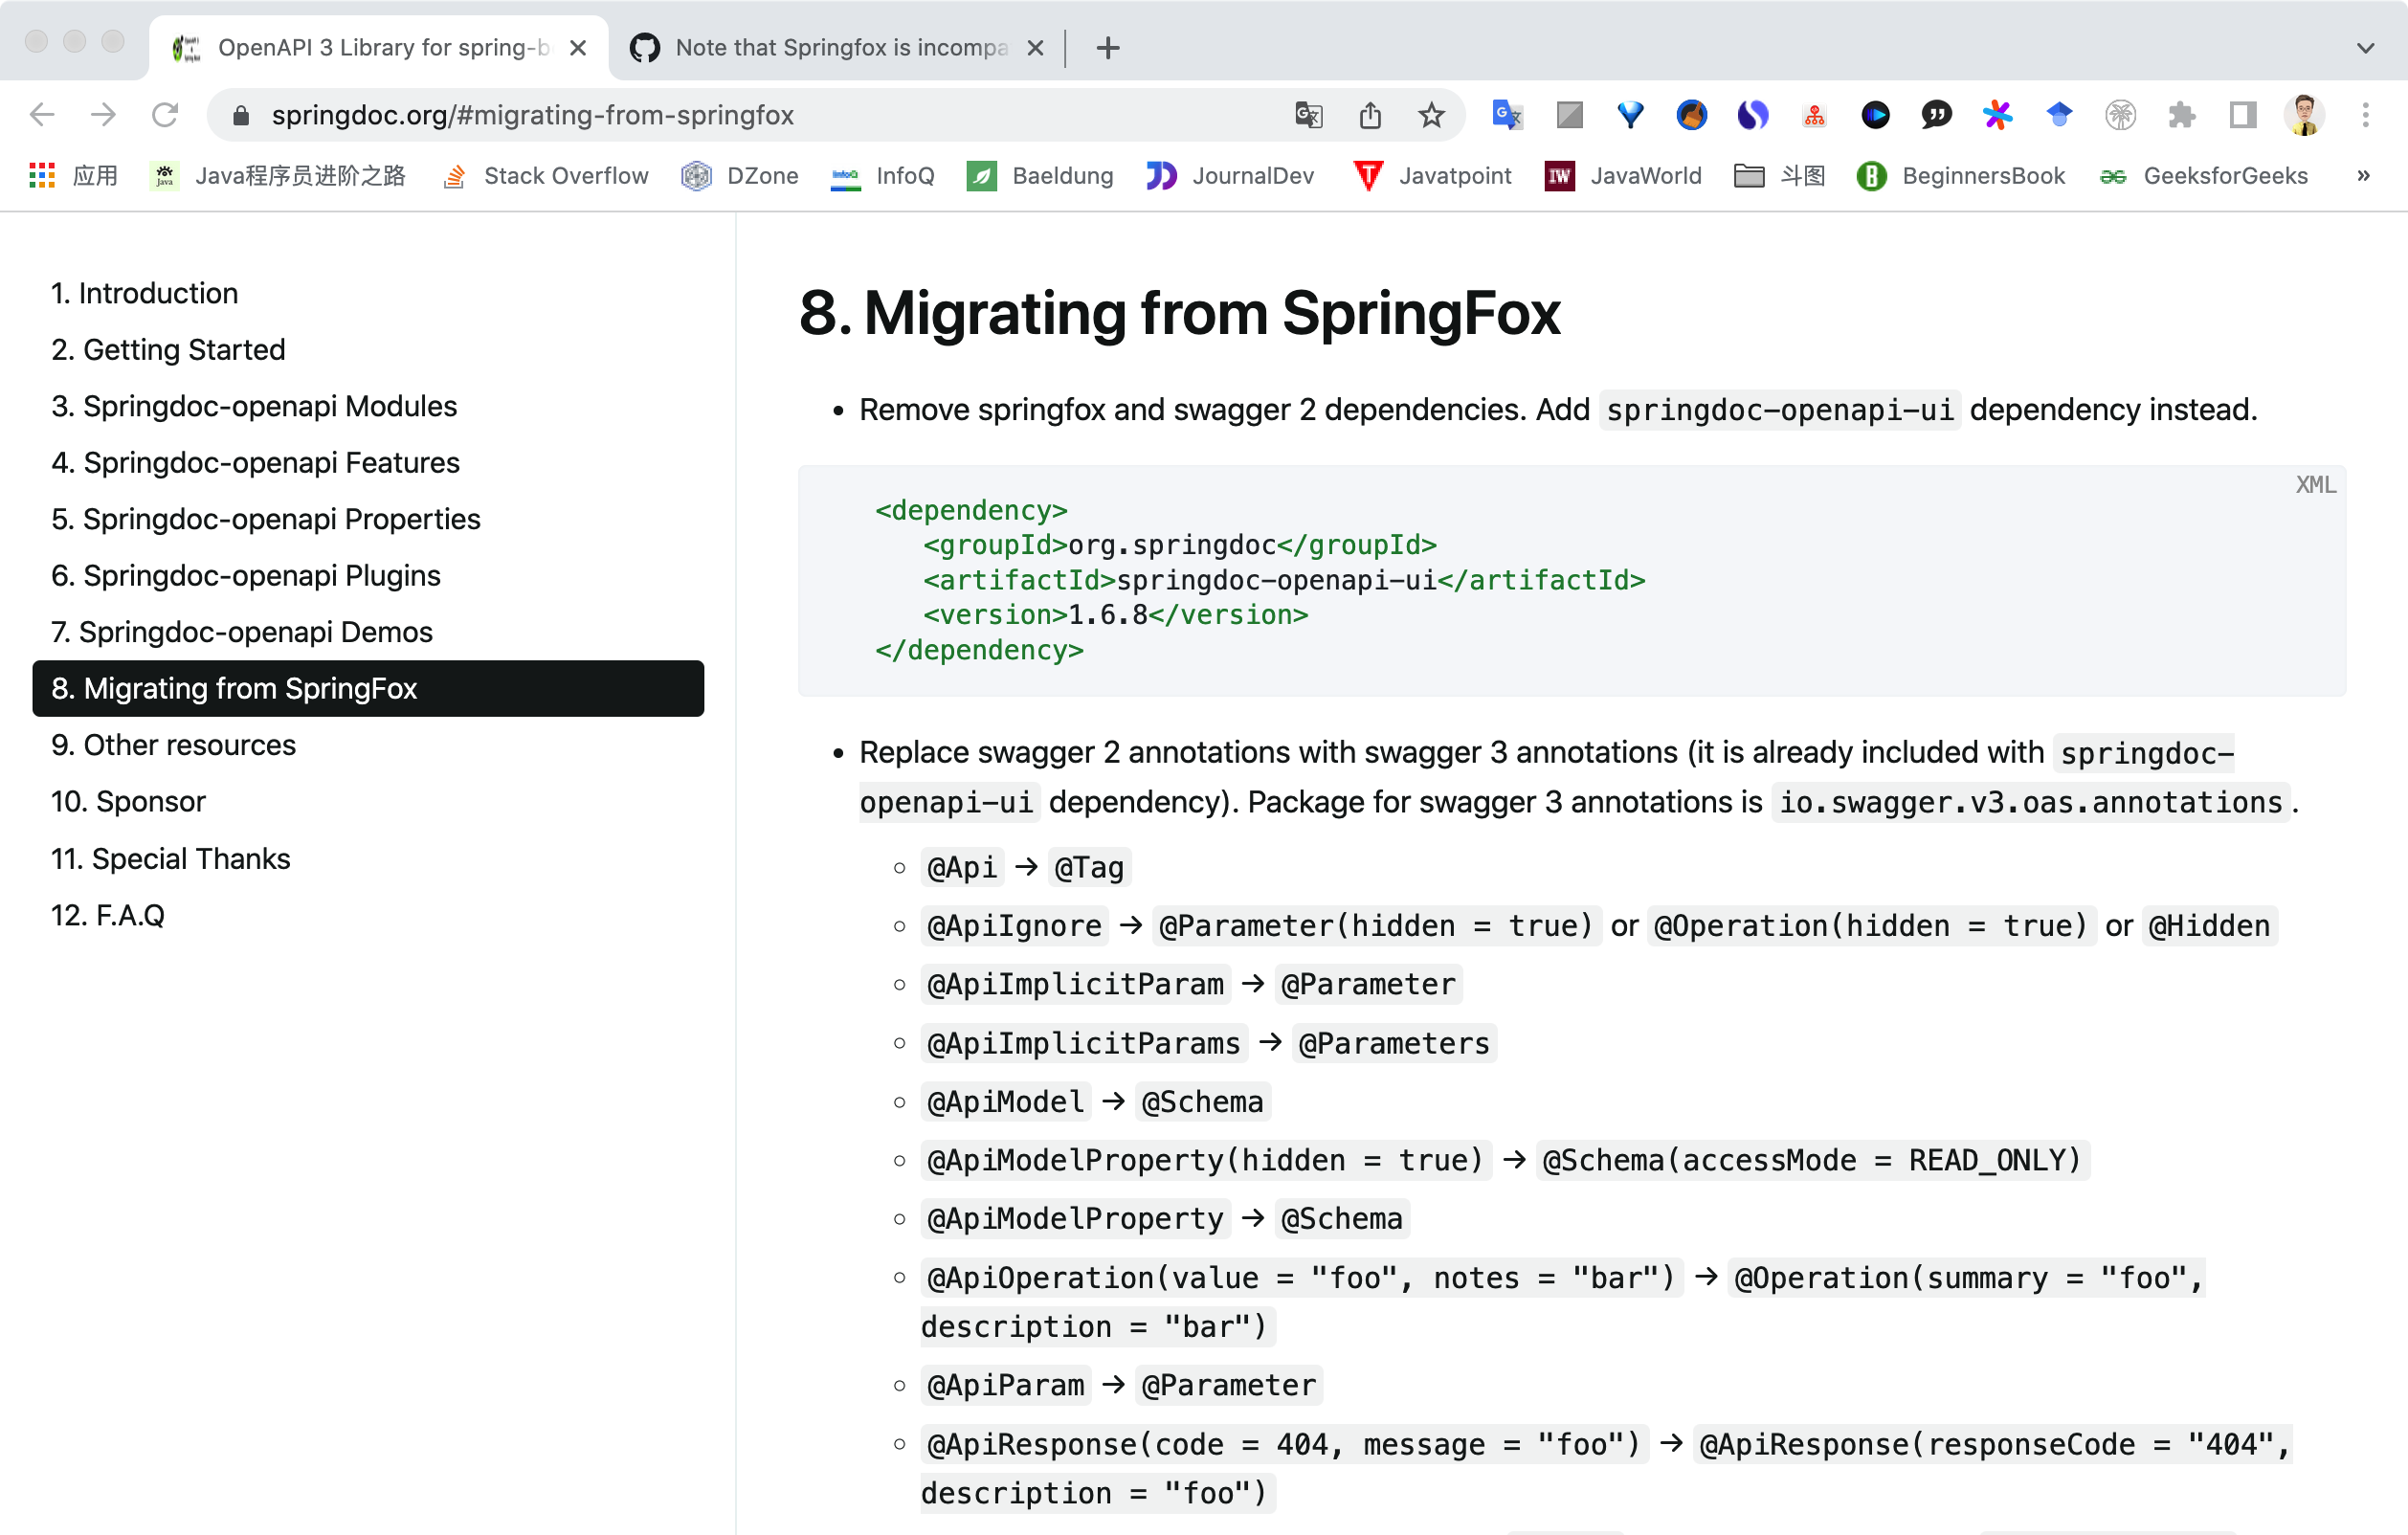Open the 斗图 bookmarks folder
Viewport: 2408px width, 1535px height.
pyautogui.click(x=1780, y=176)
